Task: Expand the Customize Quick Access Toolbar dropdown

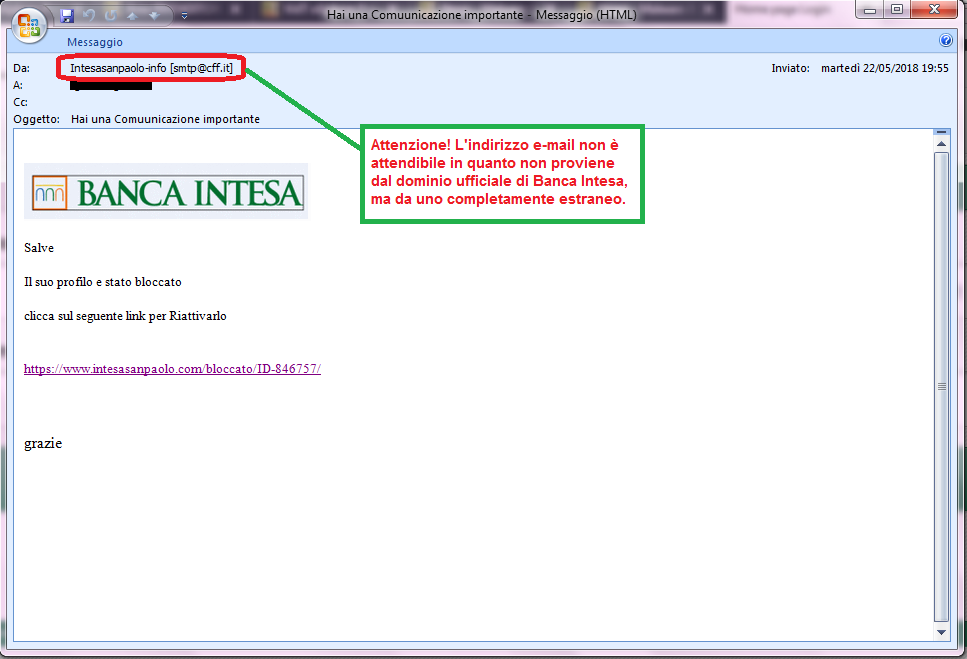Action: pyautogui.click(x=184, y=16)
